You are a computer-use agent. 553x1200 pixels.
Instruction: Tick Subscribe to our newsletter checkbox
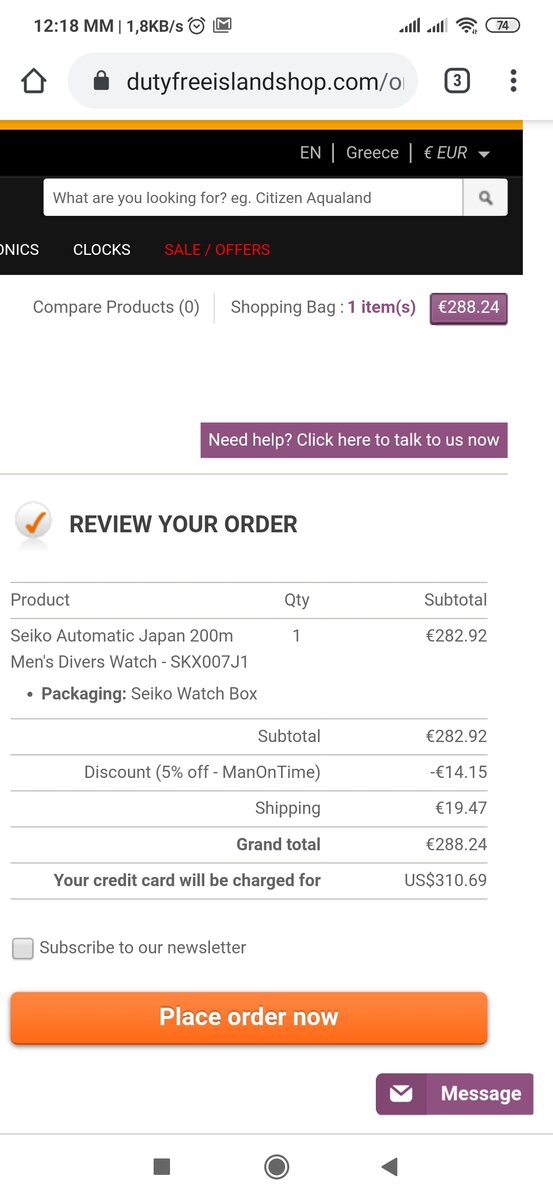[23, 948]
